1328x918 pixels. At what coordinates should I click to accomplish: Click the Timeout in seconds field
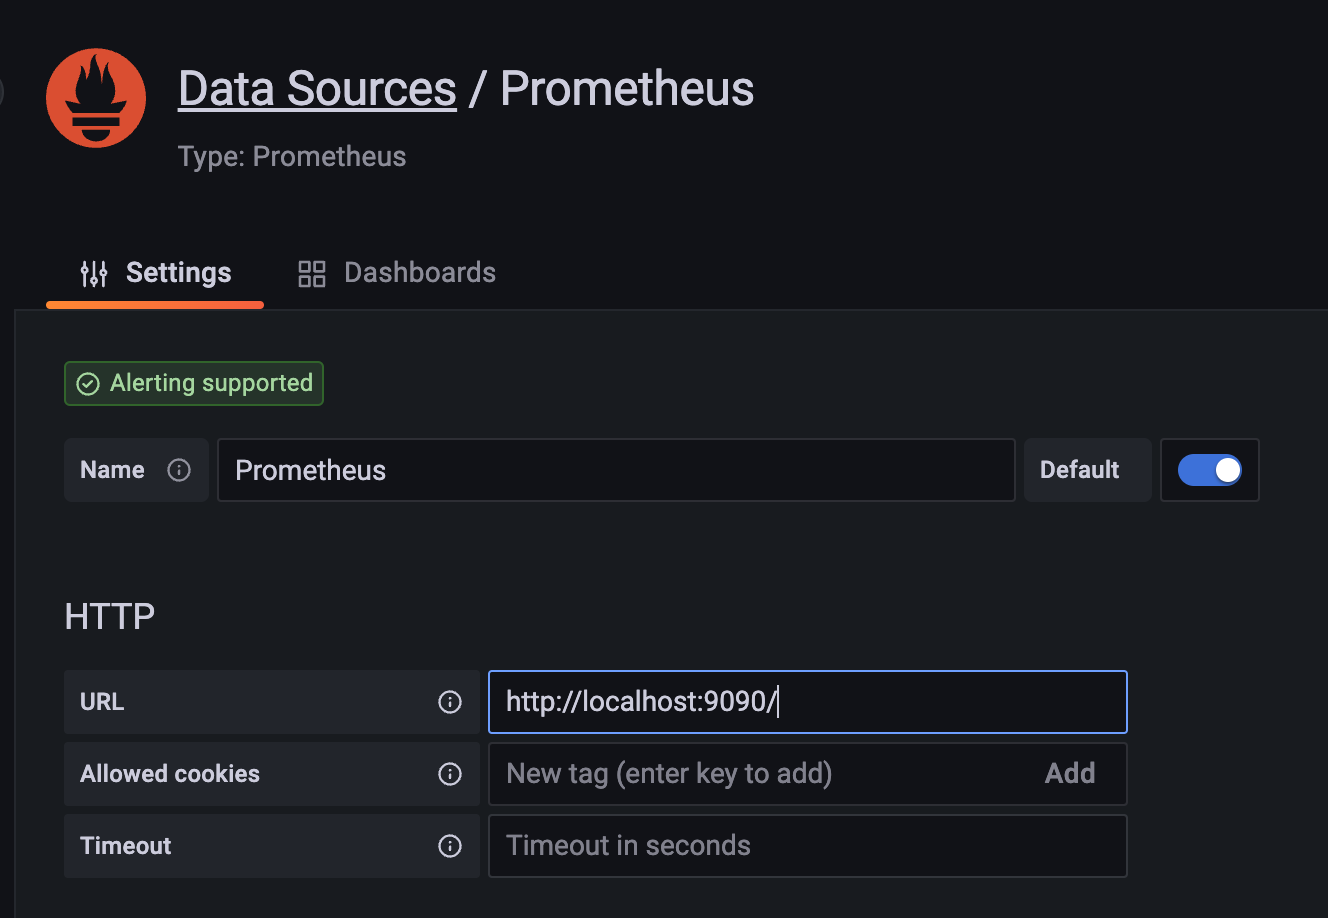[808, 846]
